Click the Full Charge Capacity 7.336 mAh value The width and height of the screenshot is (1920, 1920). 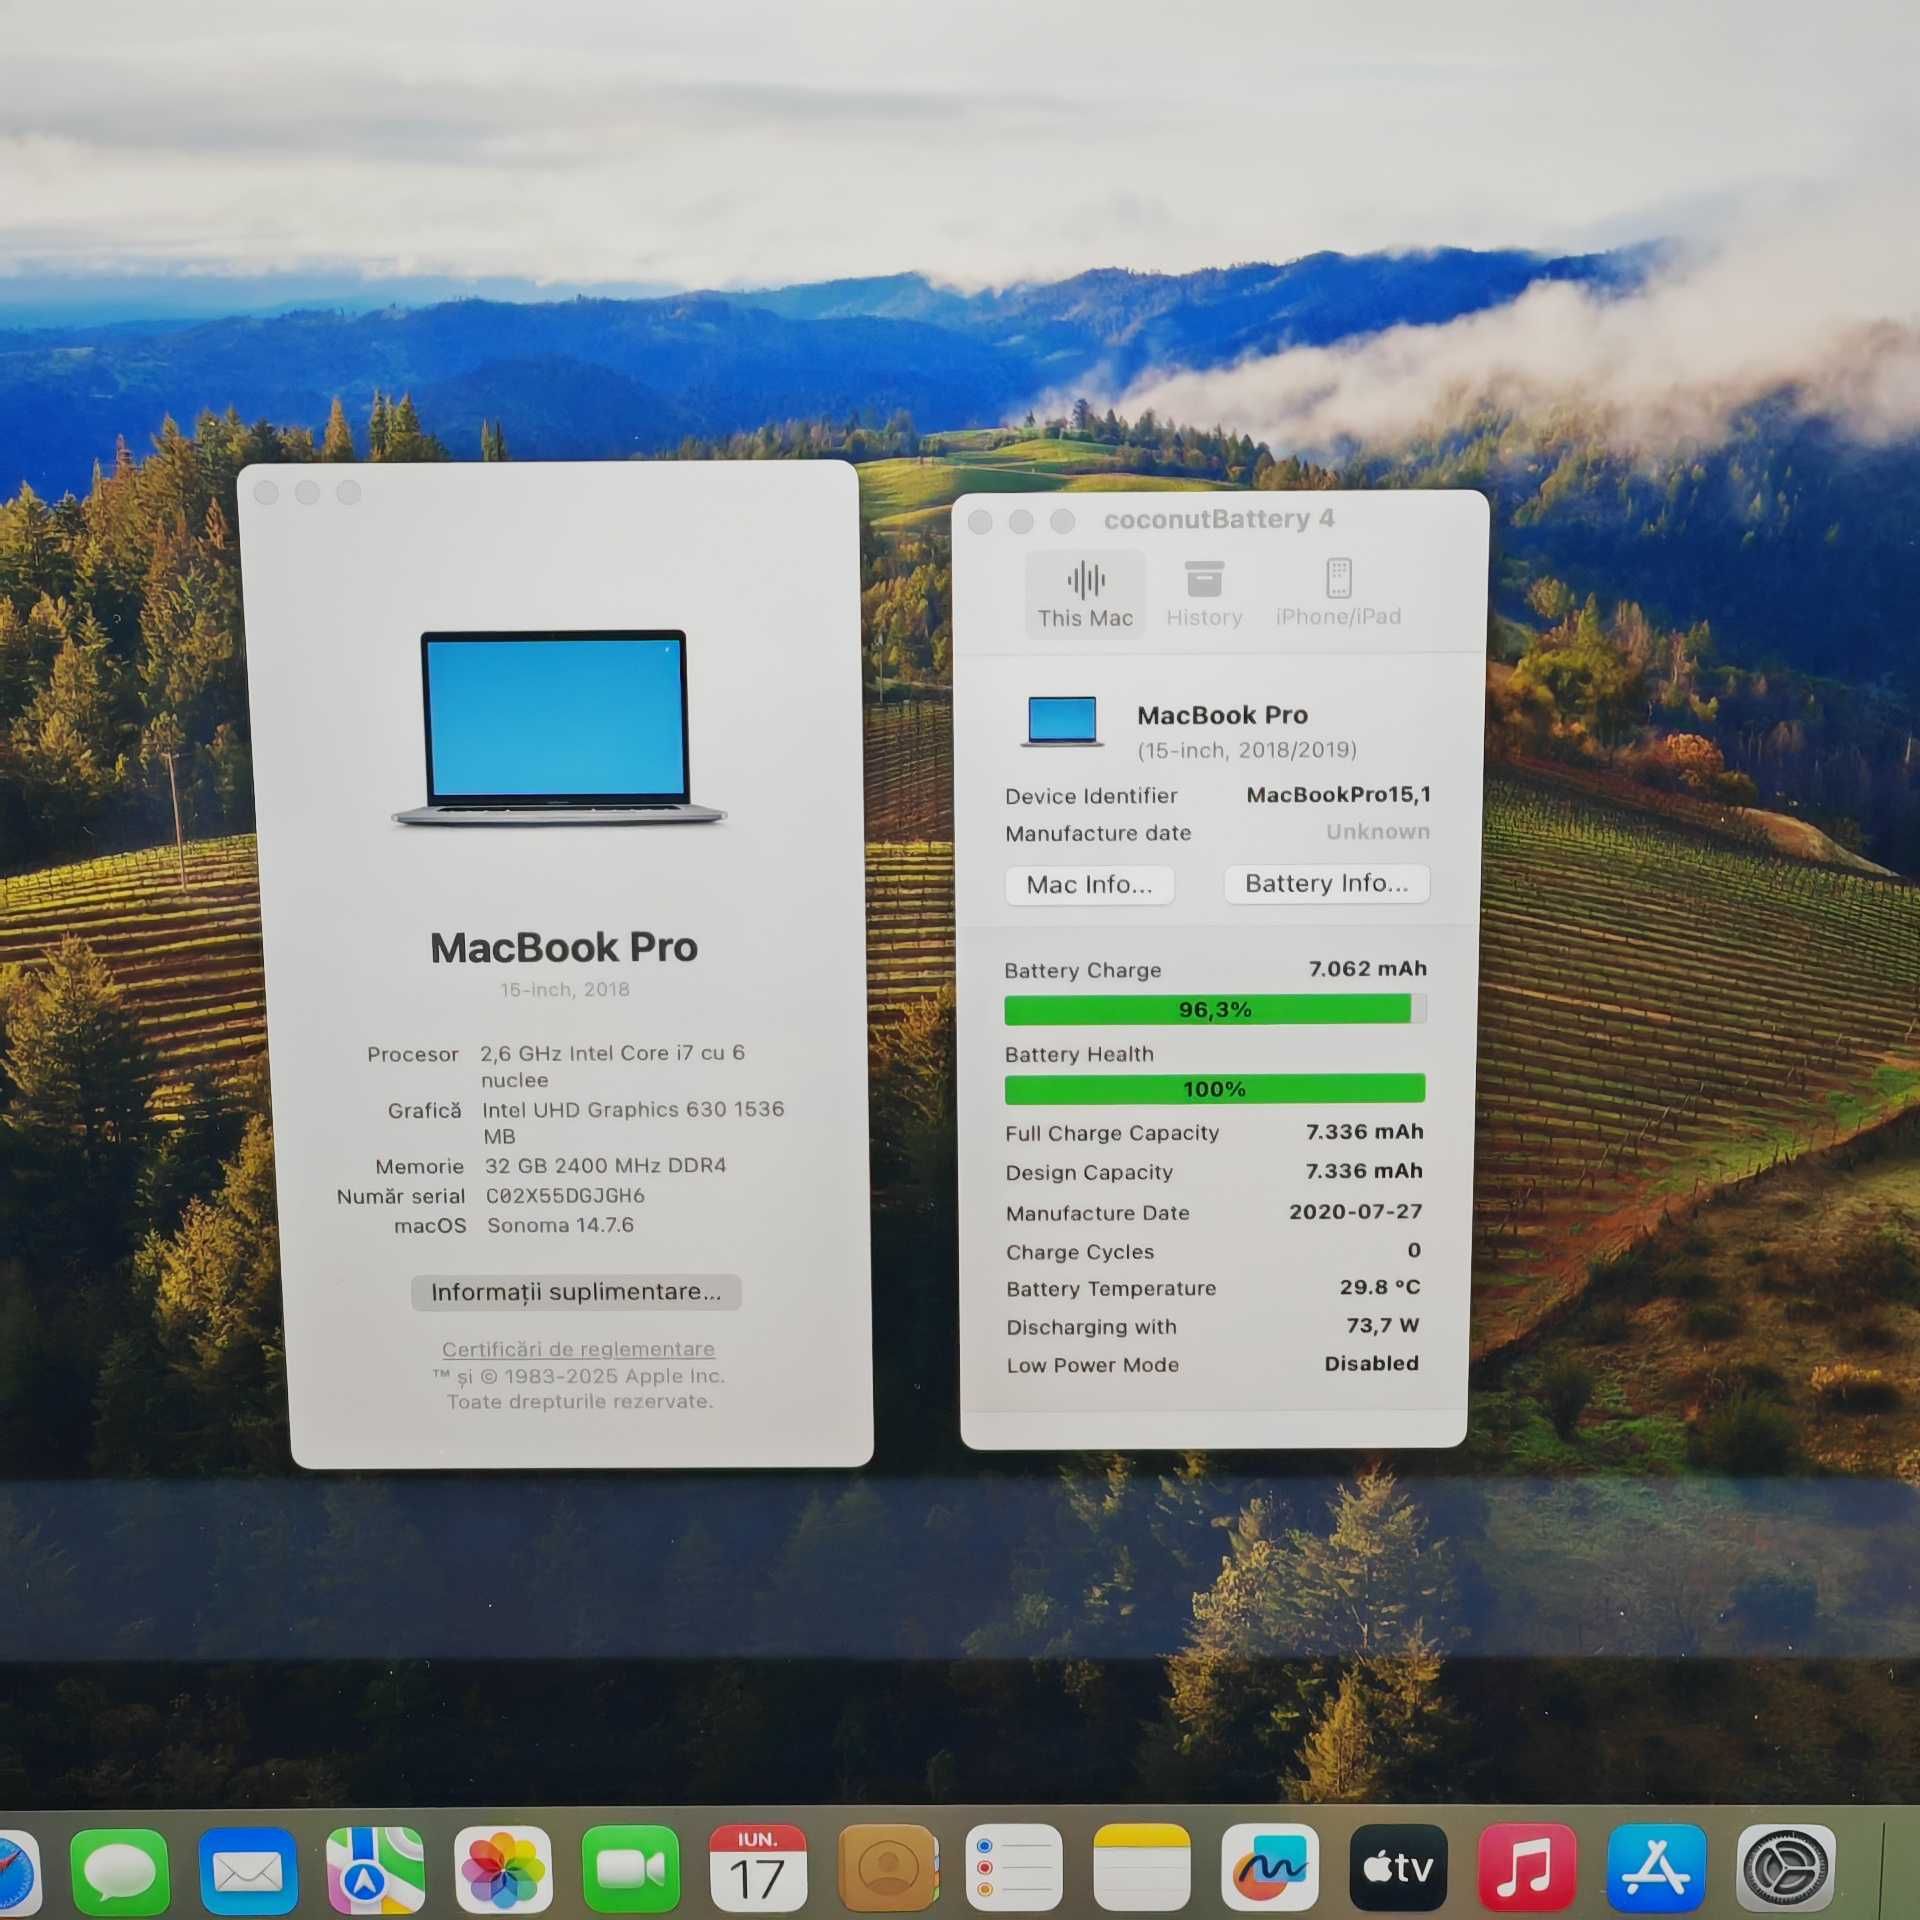point(1364,1132)
